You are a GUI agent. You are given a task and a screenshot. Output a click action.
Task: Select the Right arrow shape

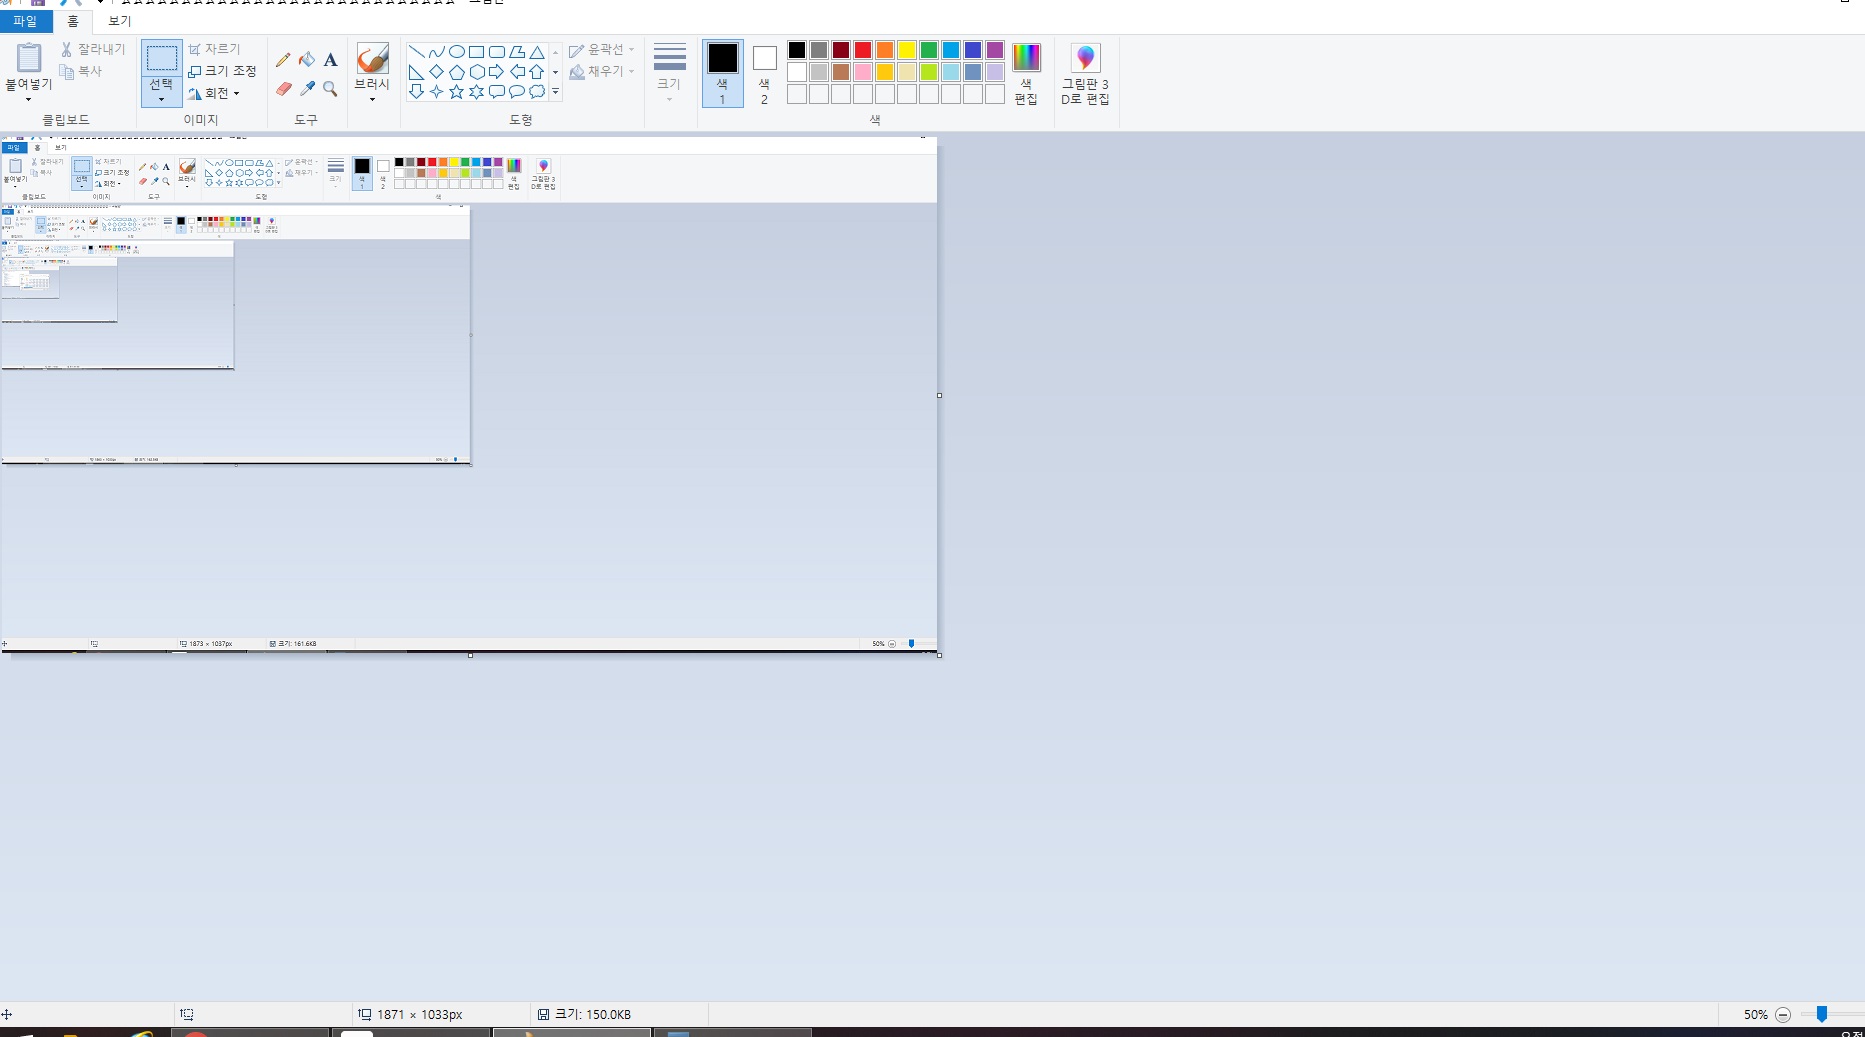pos(497,72)
